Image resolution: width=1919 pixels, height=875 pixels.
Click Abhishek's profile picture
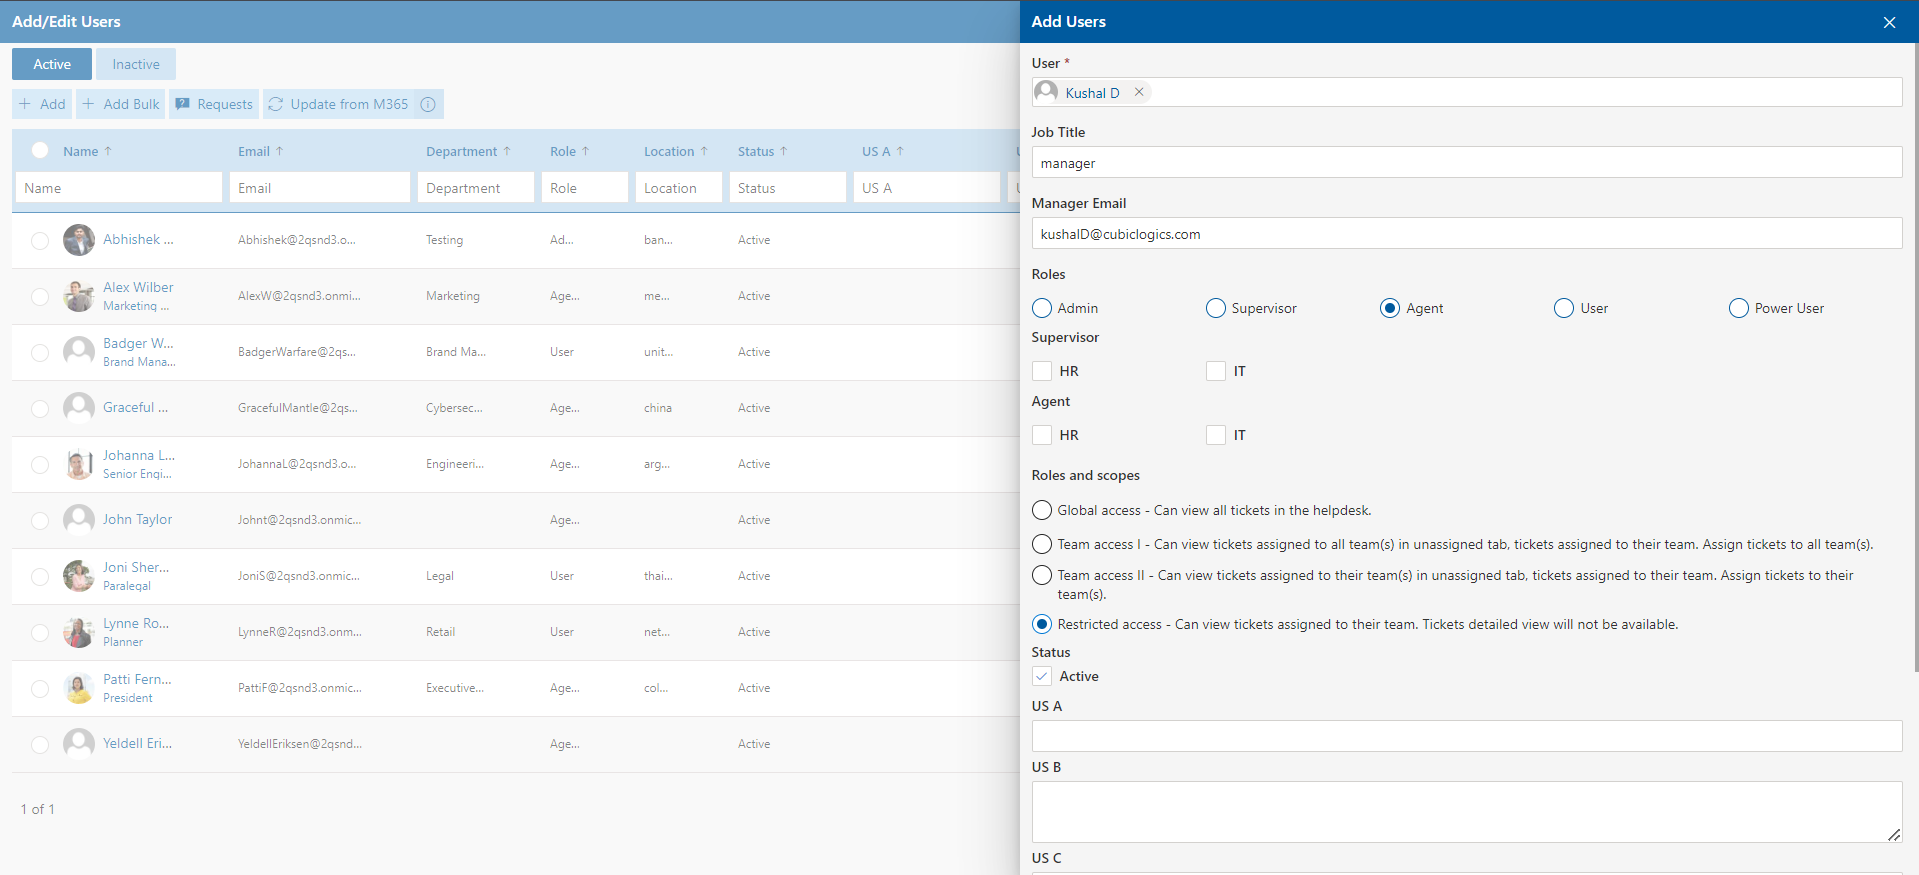(79, 240)
